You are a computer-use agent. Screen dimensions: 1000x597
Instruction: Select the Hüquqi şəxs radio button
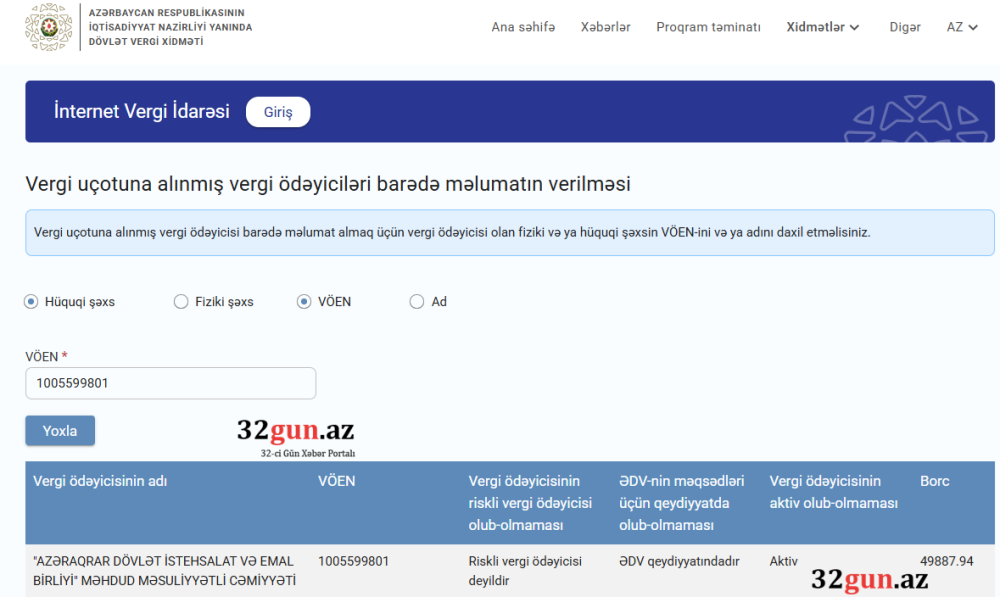(x=30, y=301)
